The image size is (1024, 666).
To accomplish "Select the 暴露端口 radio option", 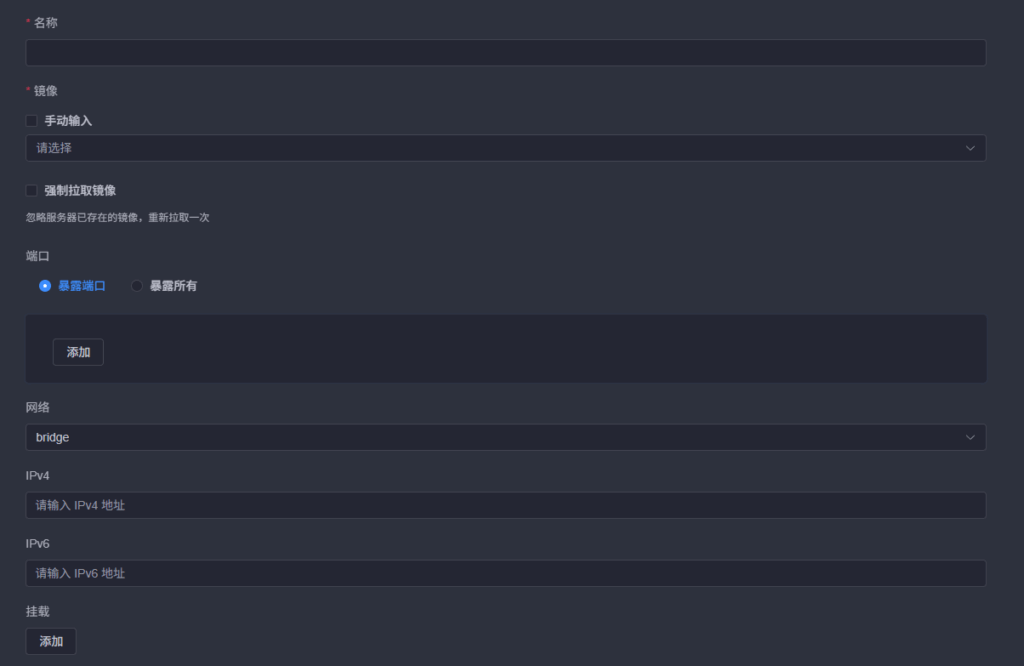I will (45, 286).
